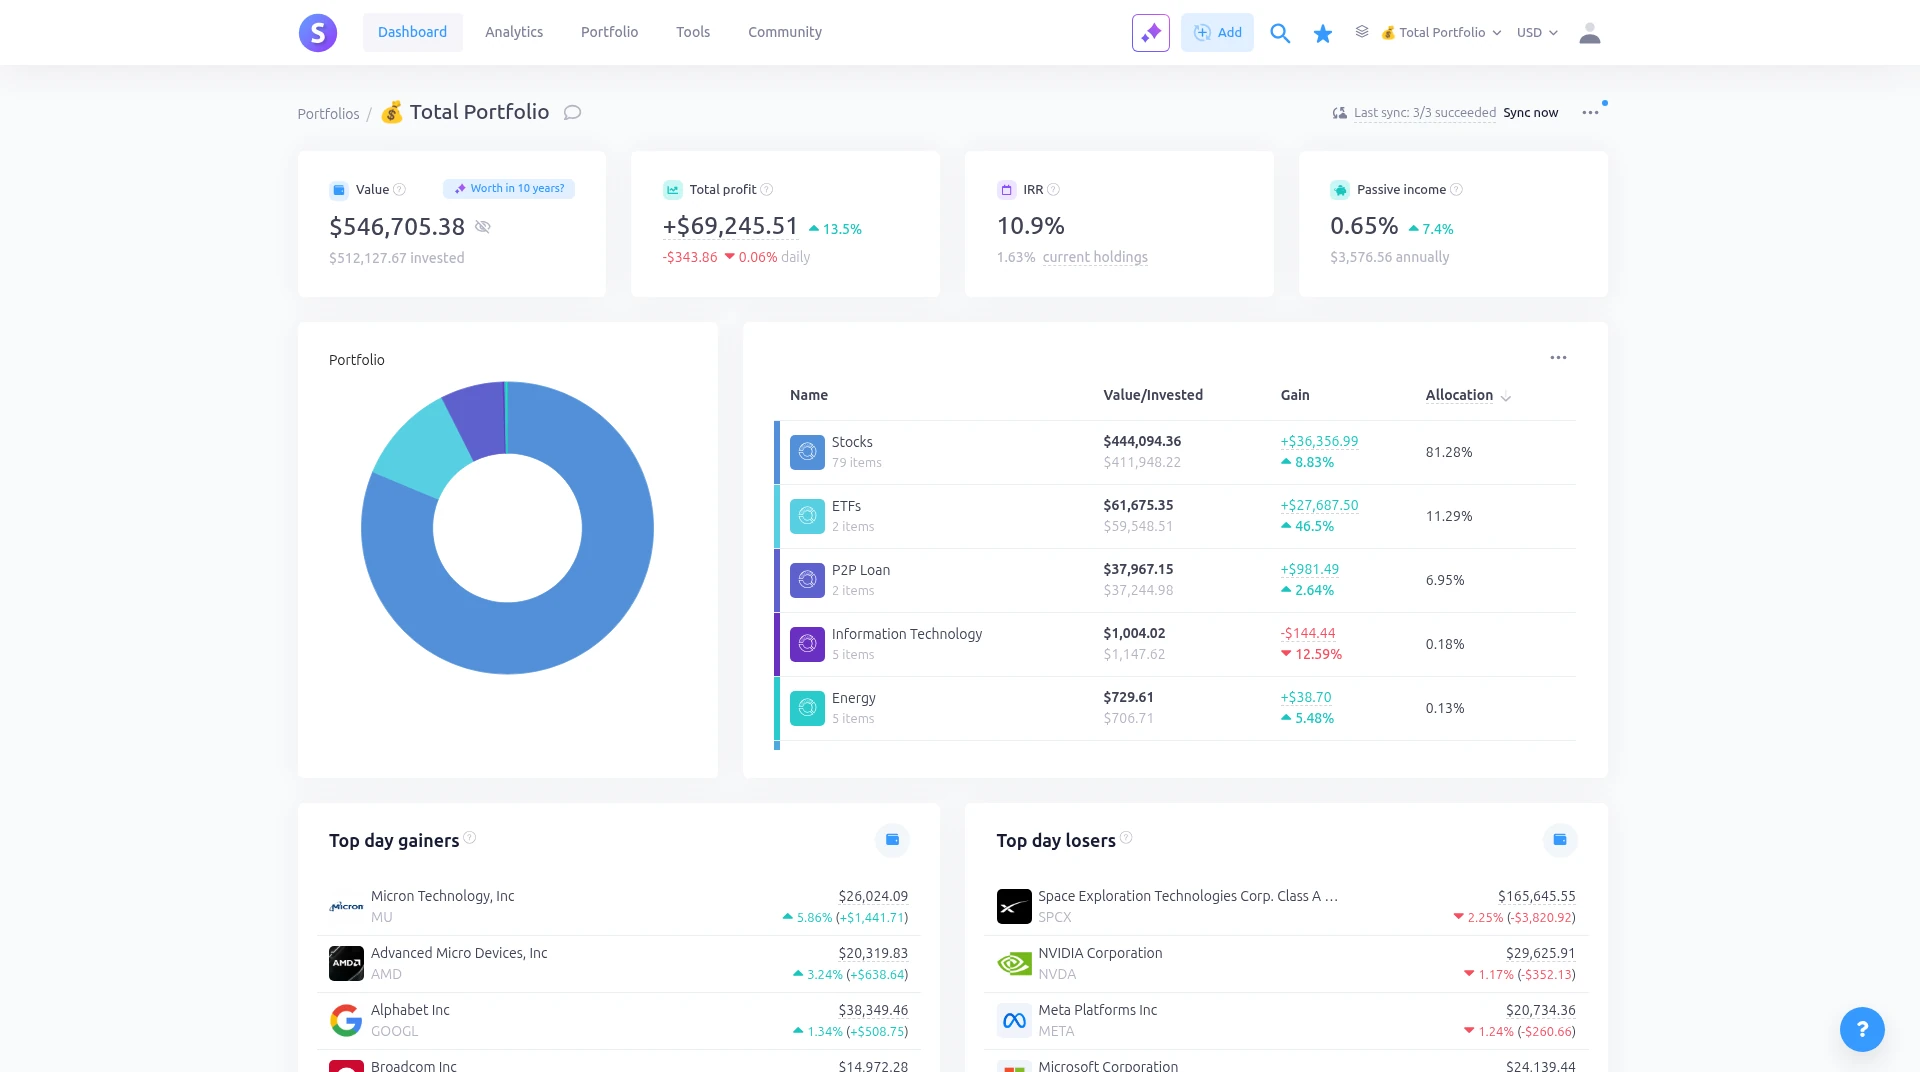Select Micron Technology, Inc gainer
The height and width of the screenshot is (1072, 1920).
click(619, 906)
